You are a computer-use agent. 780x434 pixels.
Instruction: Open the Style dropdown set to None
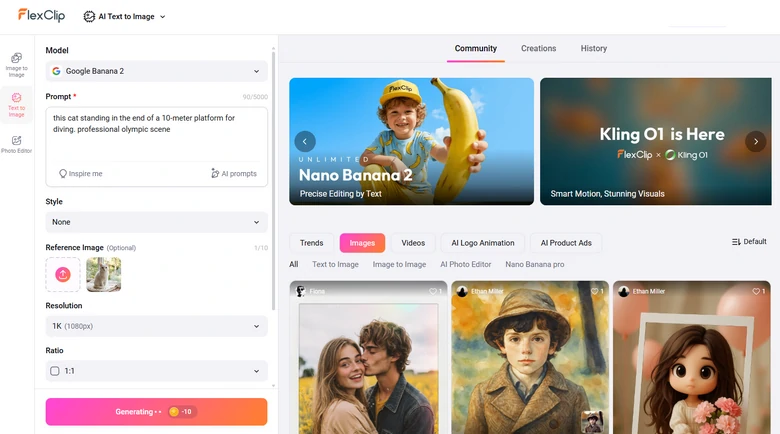tap(156, 222)
